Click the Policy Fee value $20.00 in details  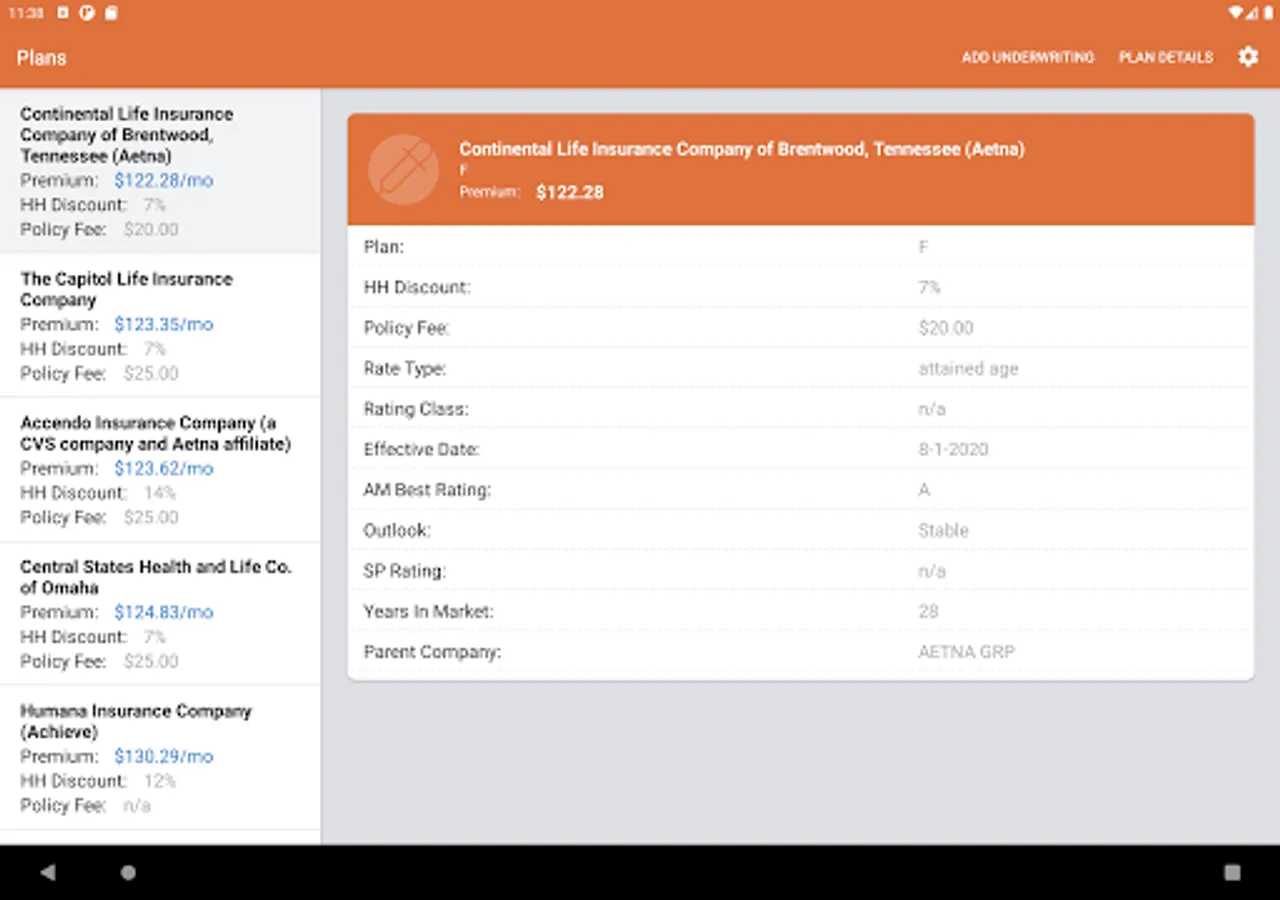[x=945, y=328]
